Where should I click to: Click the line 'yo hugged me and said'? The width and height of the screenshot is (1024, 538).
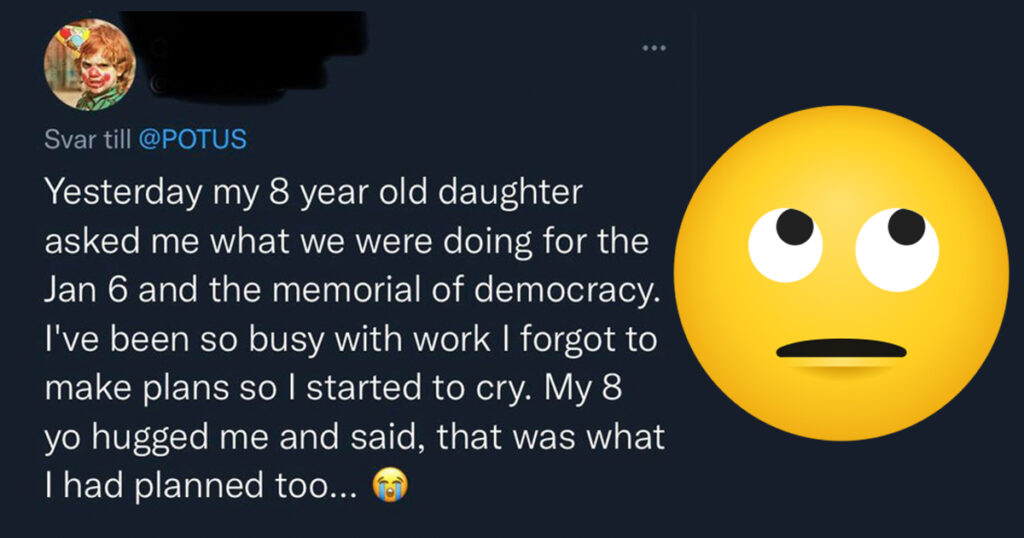pos(355,438)
